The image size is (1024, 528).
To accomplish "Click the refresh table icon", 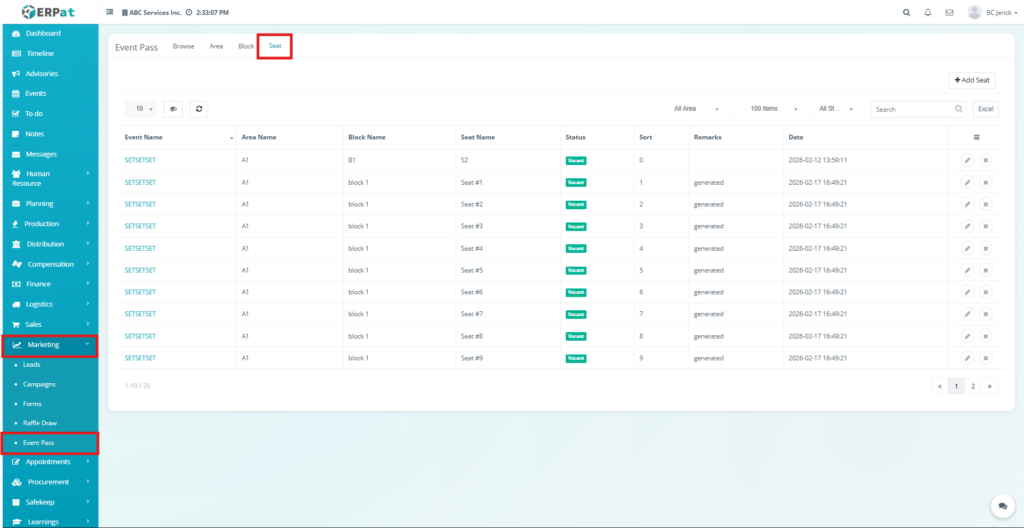I will (x=198, y=109).
